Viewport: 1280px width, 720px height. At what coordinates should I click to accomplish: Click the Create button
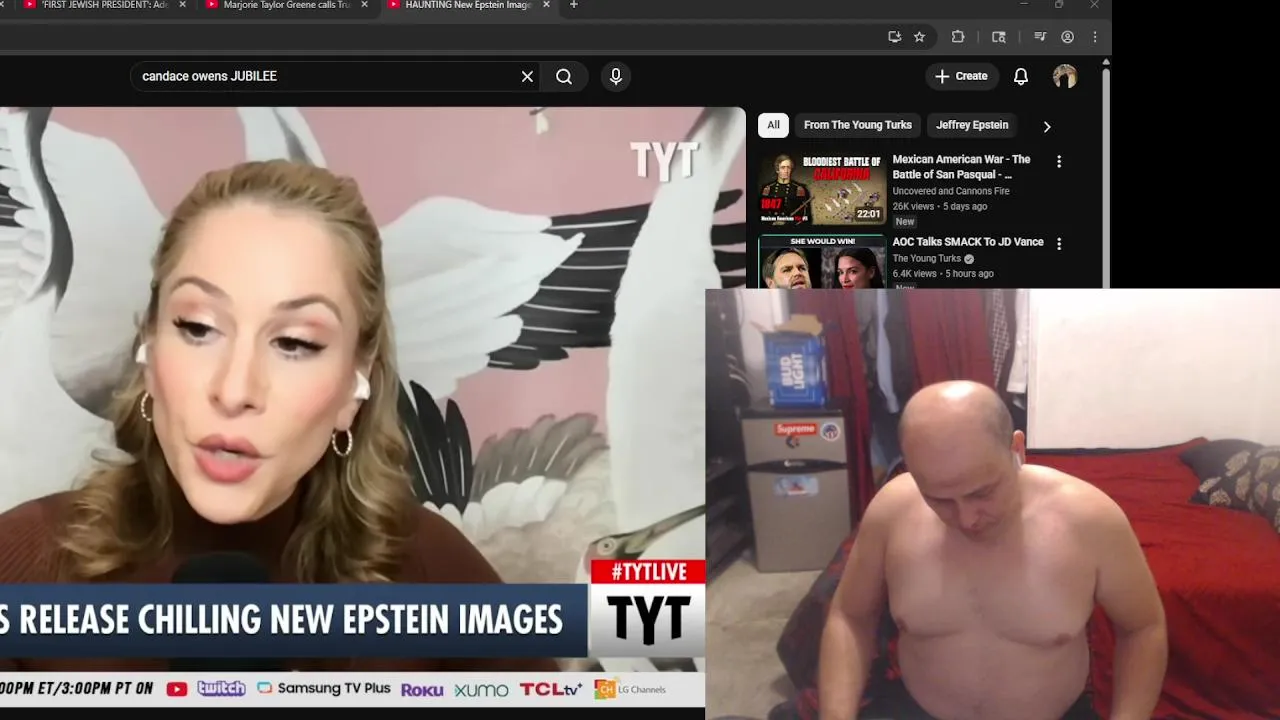point(961,77)
